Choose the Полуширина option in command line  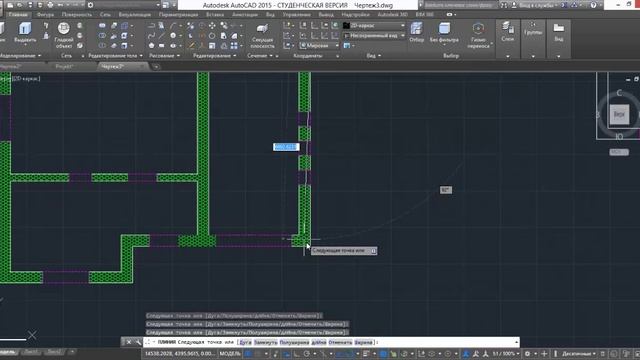tap(294, 342)
